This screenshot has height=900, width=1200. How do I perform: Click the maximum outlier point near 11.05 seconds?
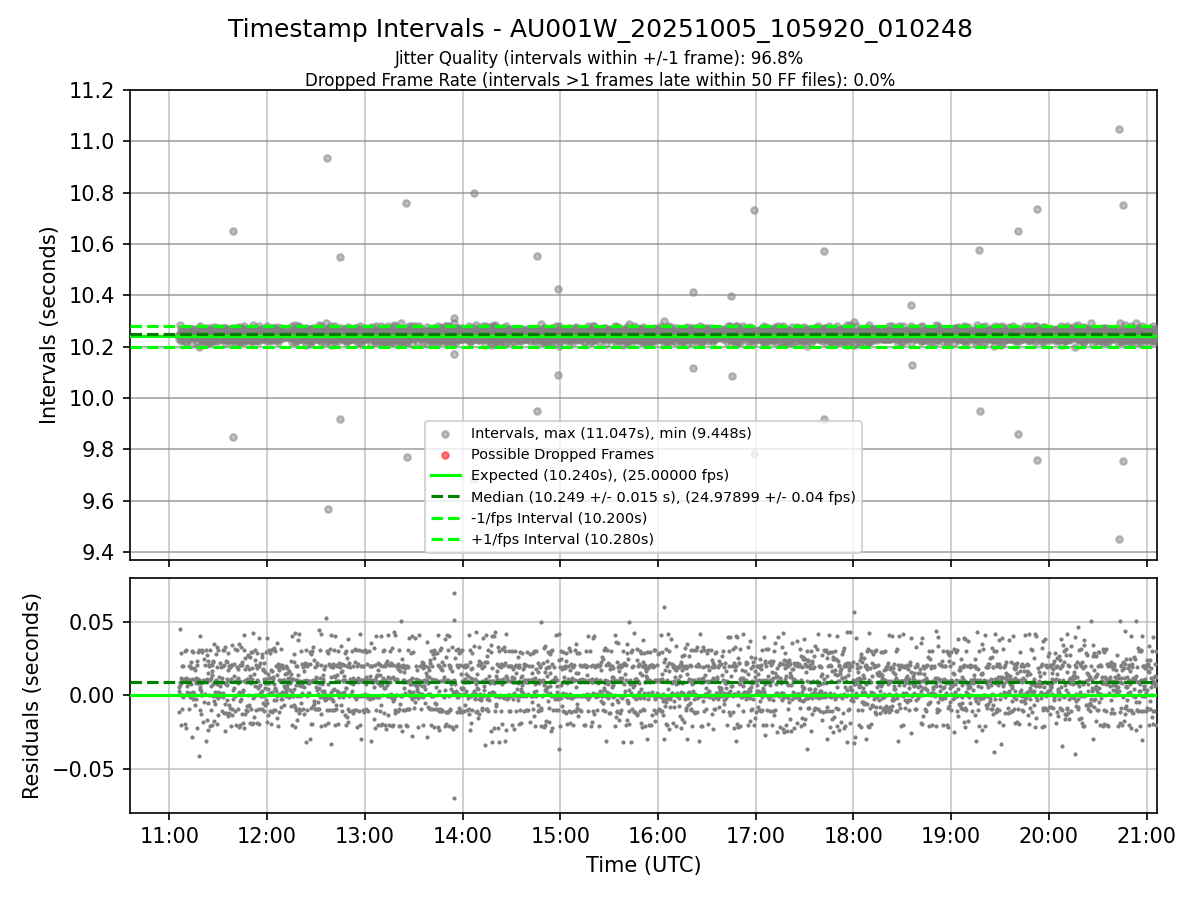click(1119, 129)
